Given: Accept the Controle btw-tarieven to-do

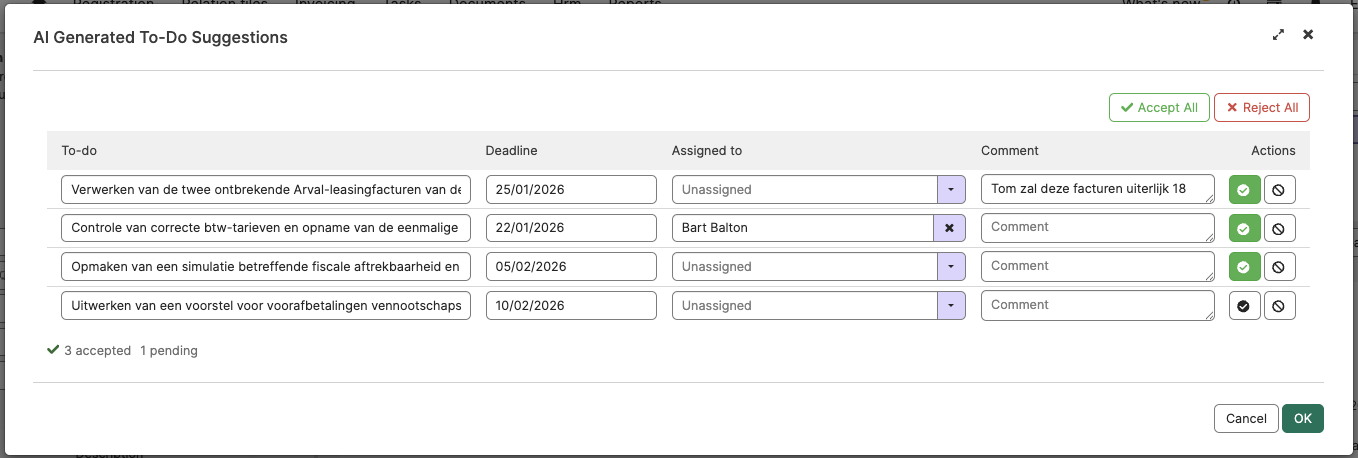Looking at the screenshot, I should pyautogui.click(x=1244, y=228).
